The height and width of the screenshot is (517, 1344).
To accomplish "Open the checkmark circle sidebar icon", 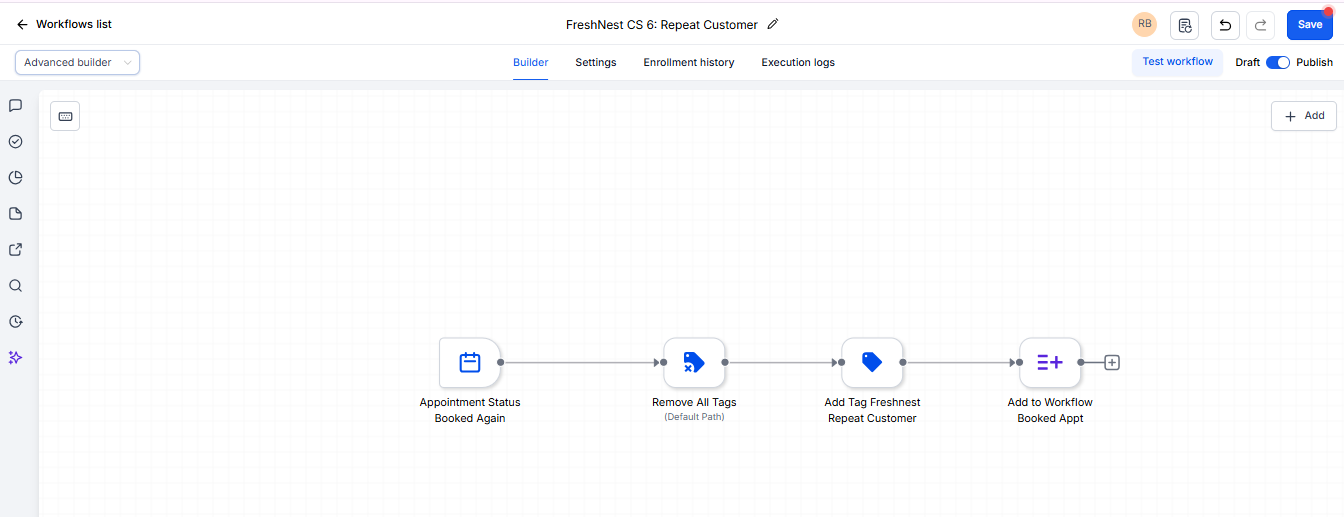I will tap(15, 141).
